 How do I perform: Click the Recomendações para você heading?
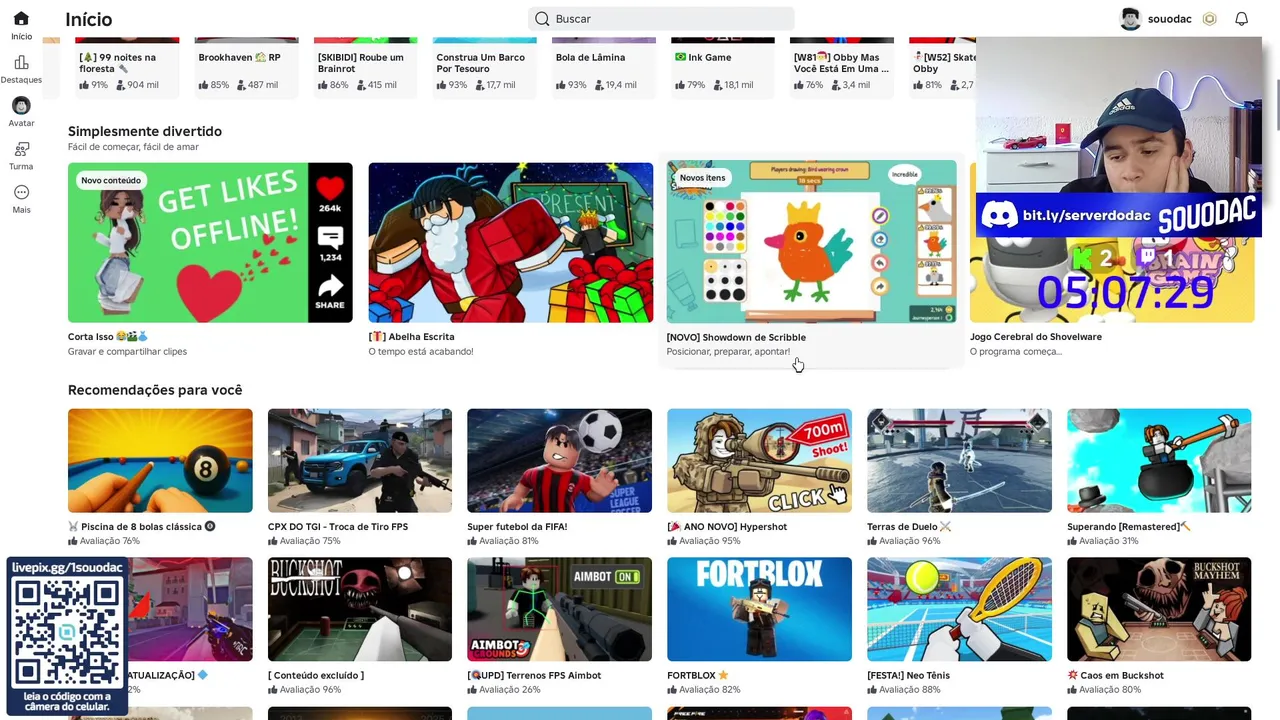tap(155, 390)
